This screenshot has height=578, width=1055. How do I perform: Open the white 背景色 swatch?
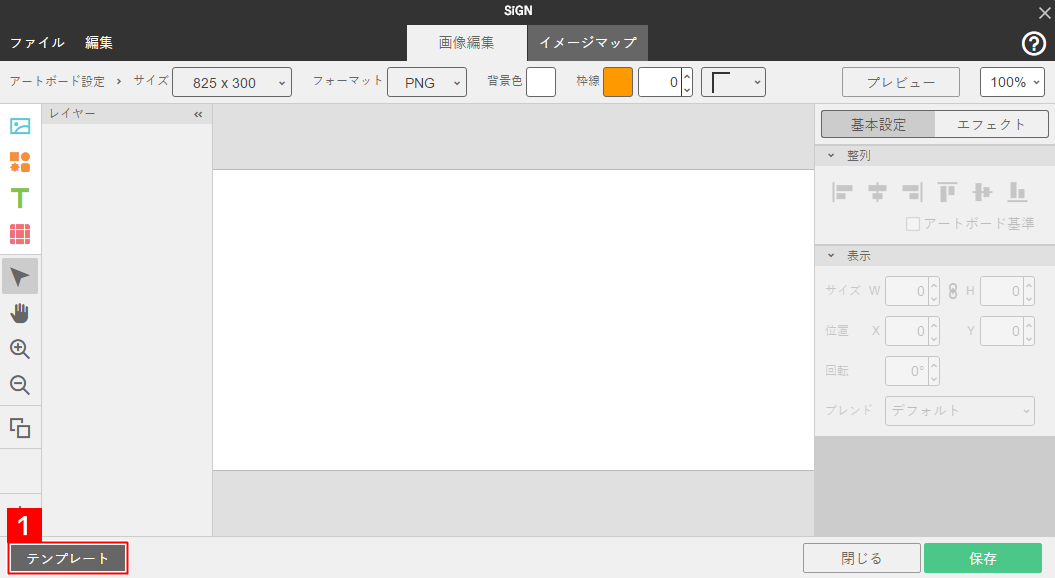(x=541, y=82)
